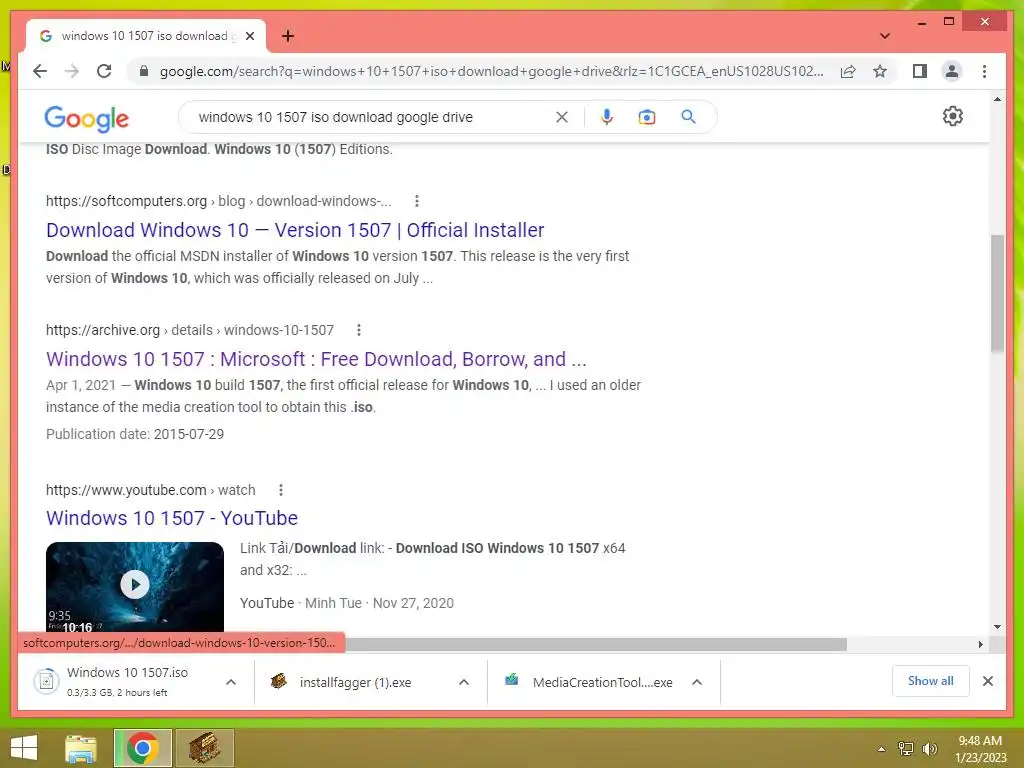This screenshot has width=1024, height=768.
Task: Switch to Chrome in the taskbar
Action: tap(142, 748)
